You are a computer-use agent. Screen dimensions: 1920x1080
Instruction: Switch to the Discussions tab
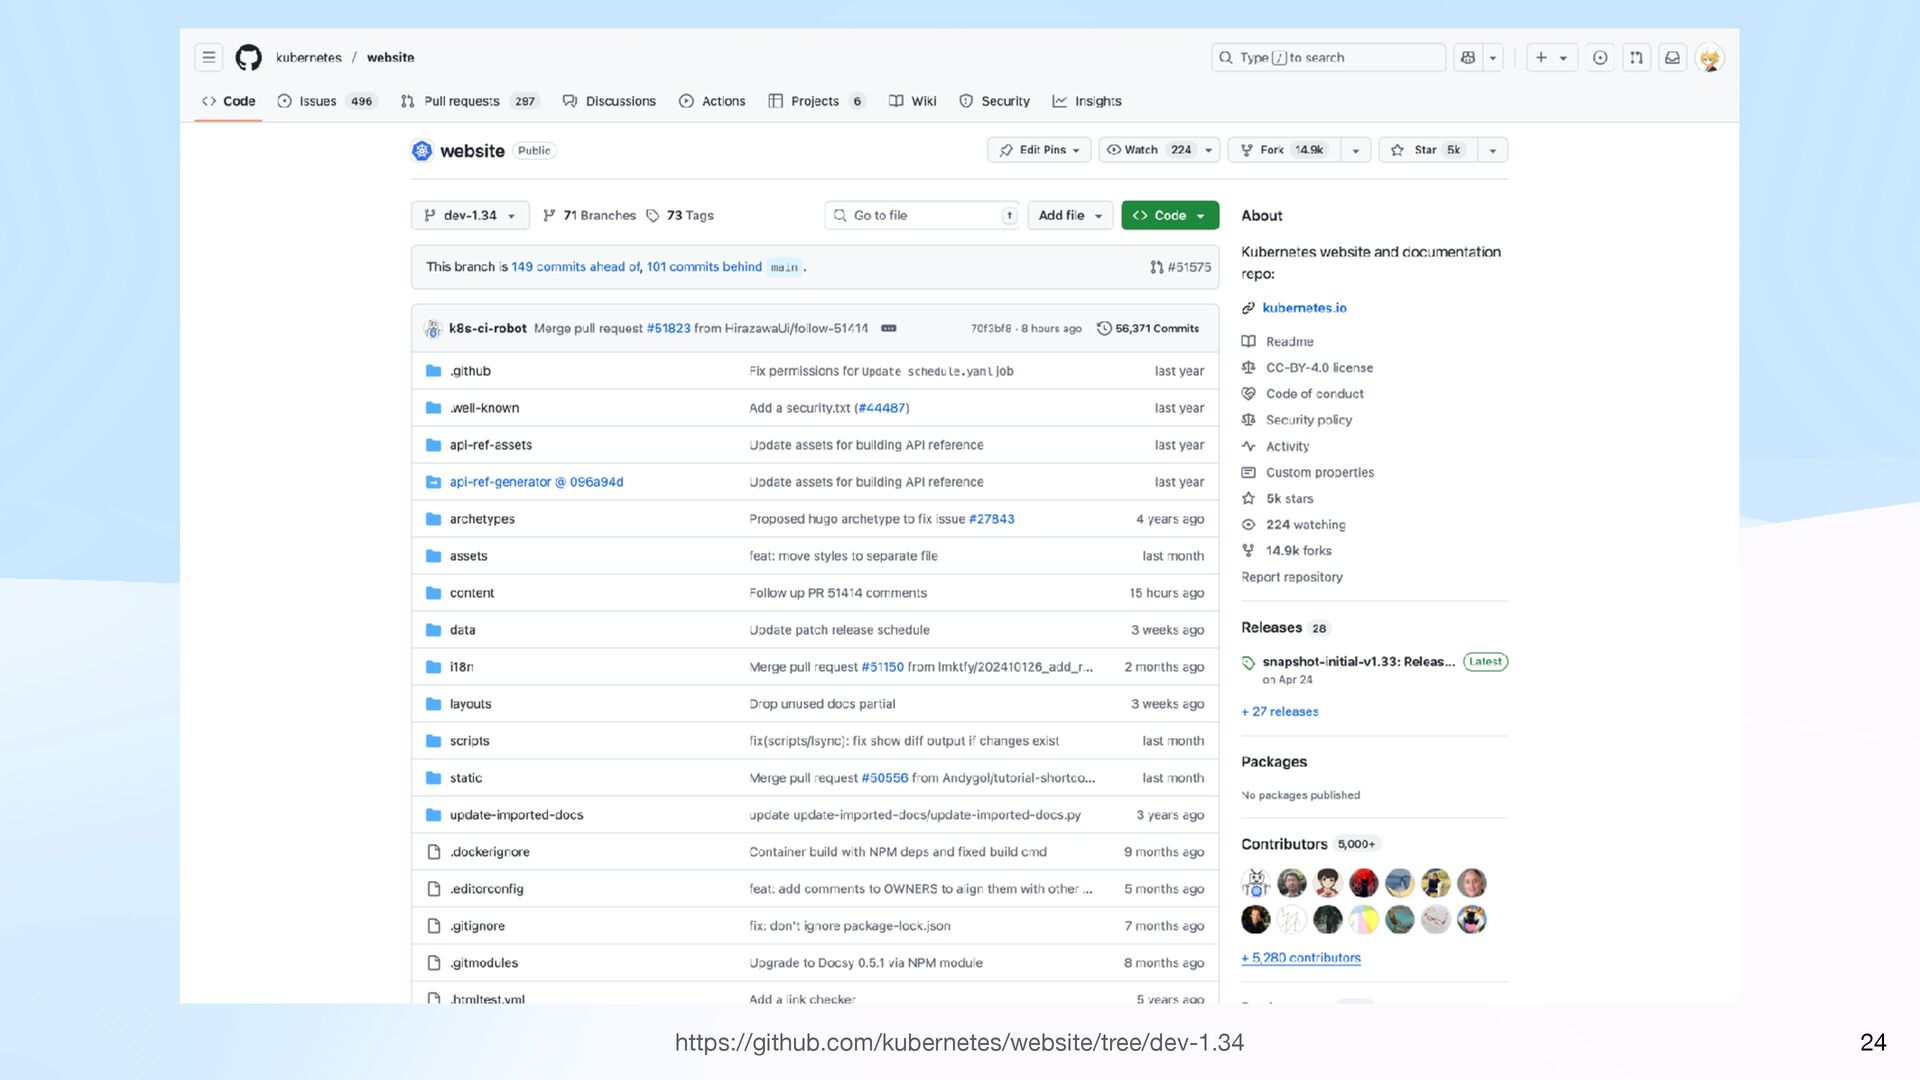tap(609, 101)
